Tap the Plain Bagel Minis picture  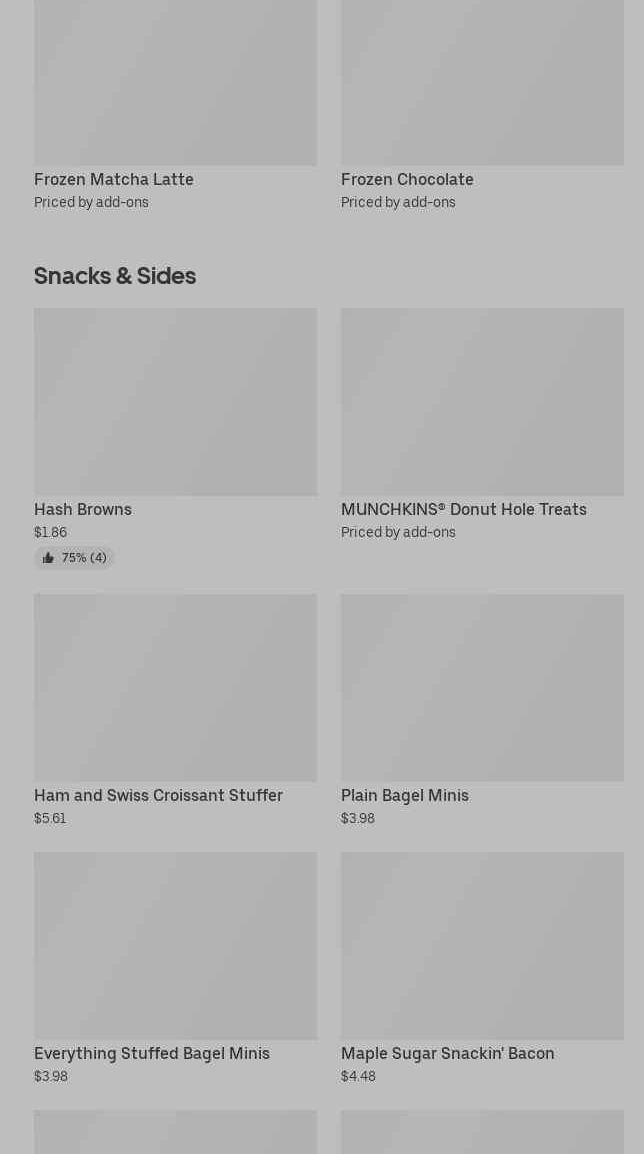[482, 687]
